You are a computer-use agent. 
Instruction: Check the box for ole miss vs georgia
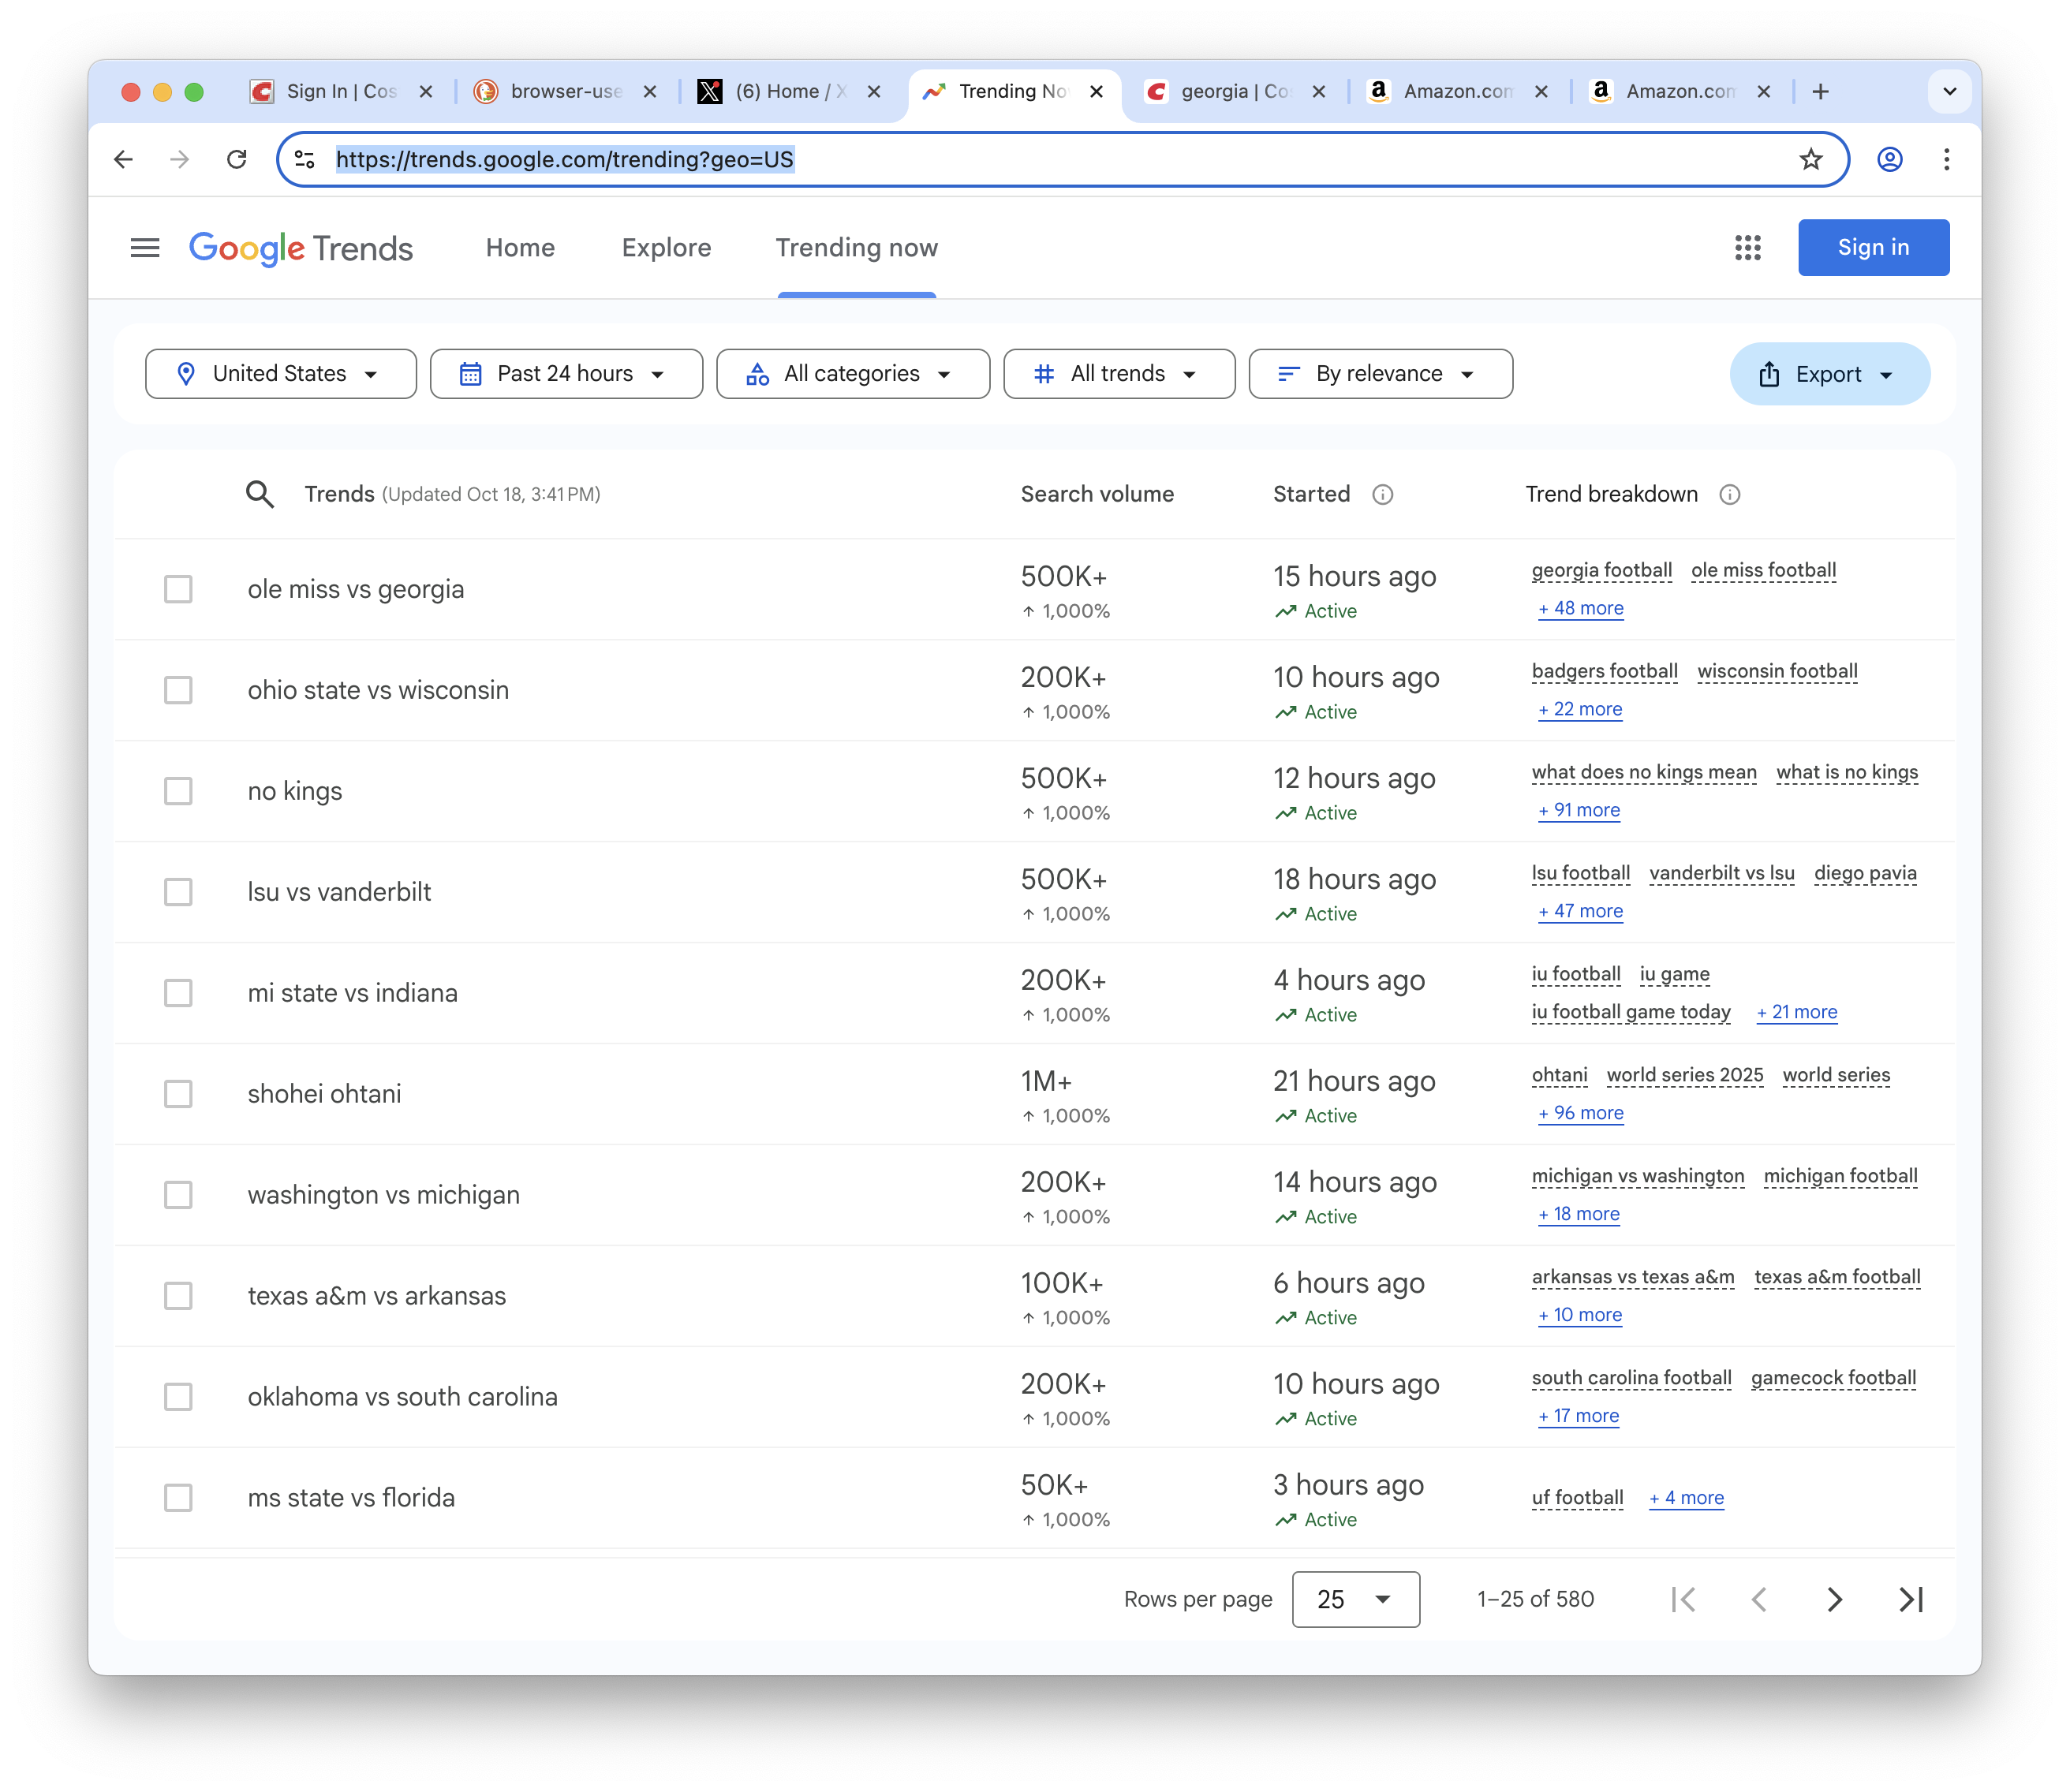tap(178, 589)
